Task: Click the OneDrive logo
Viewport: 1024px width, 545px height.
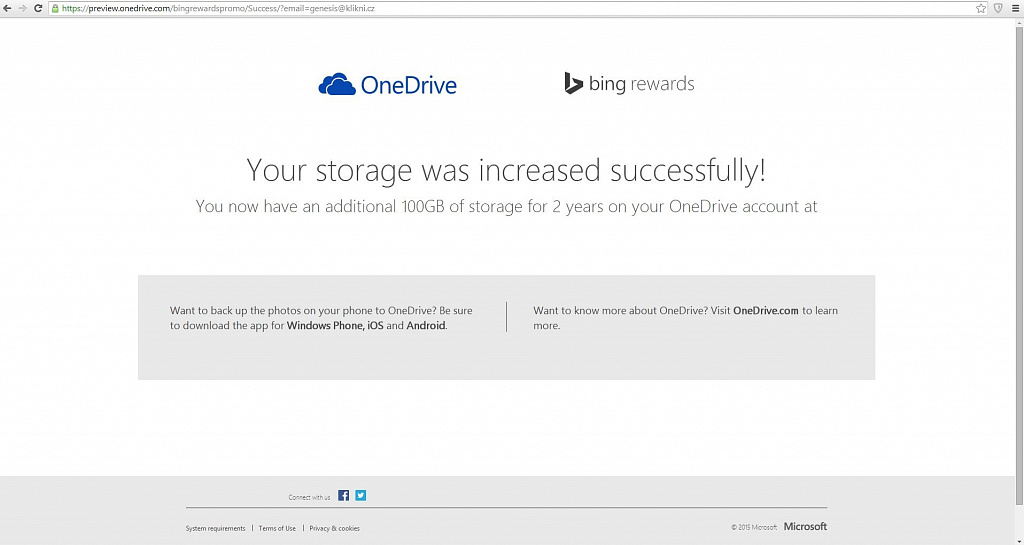Action: coord(387,84)
